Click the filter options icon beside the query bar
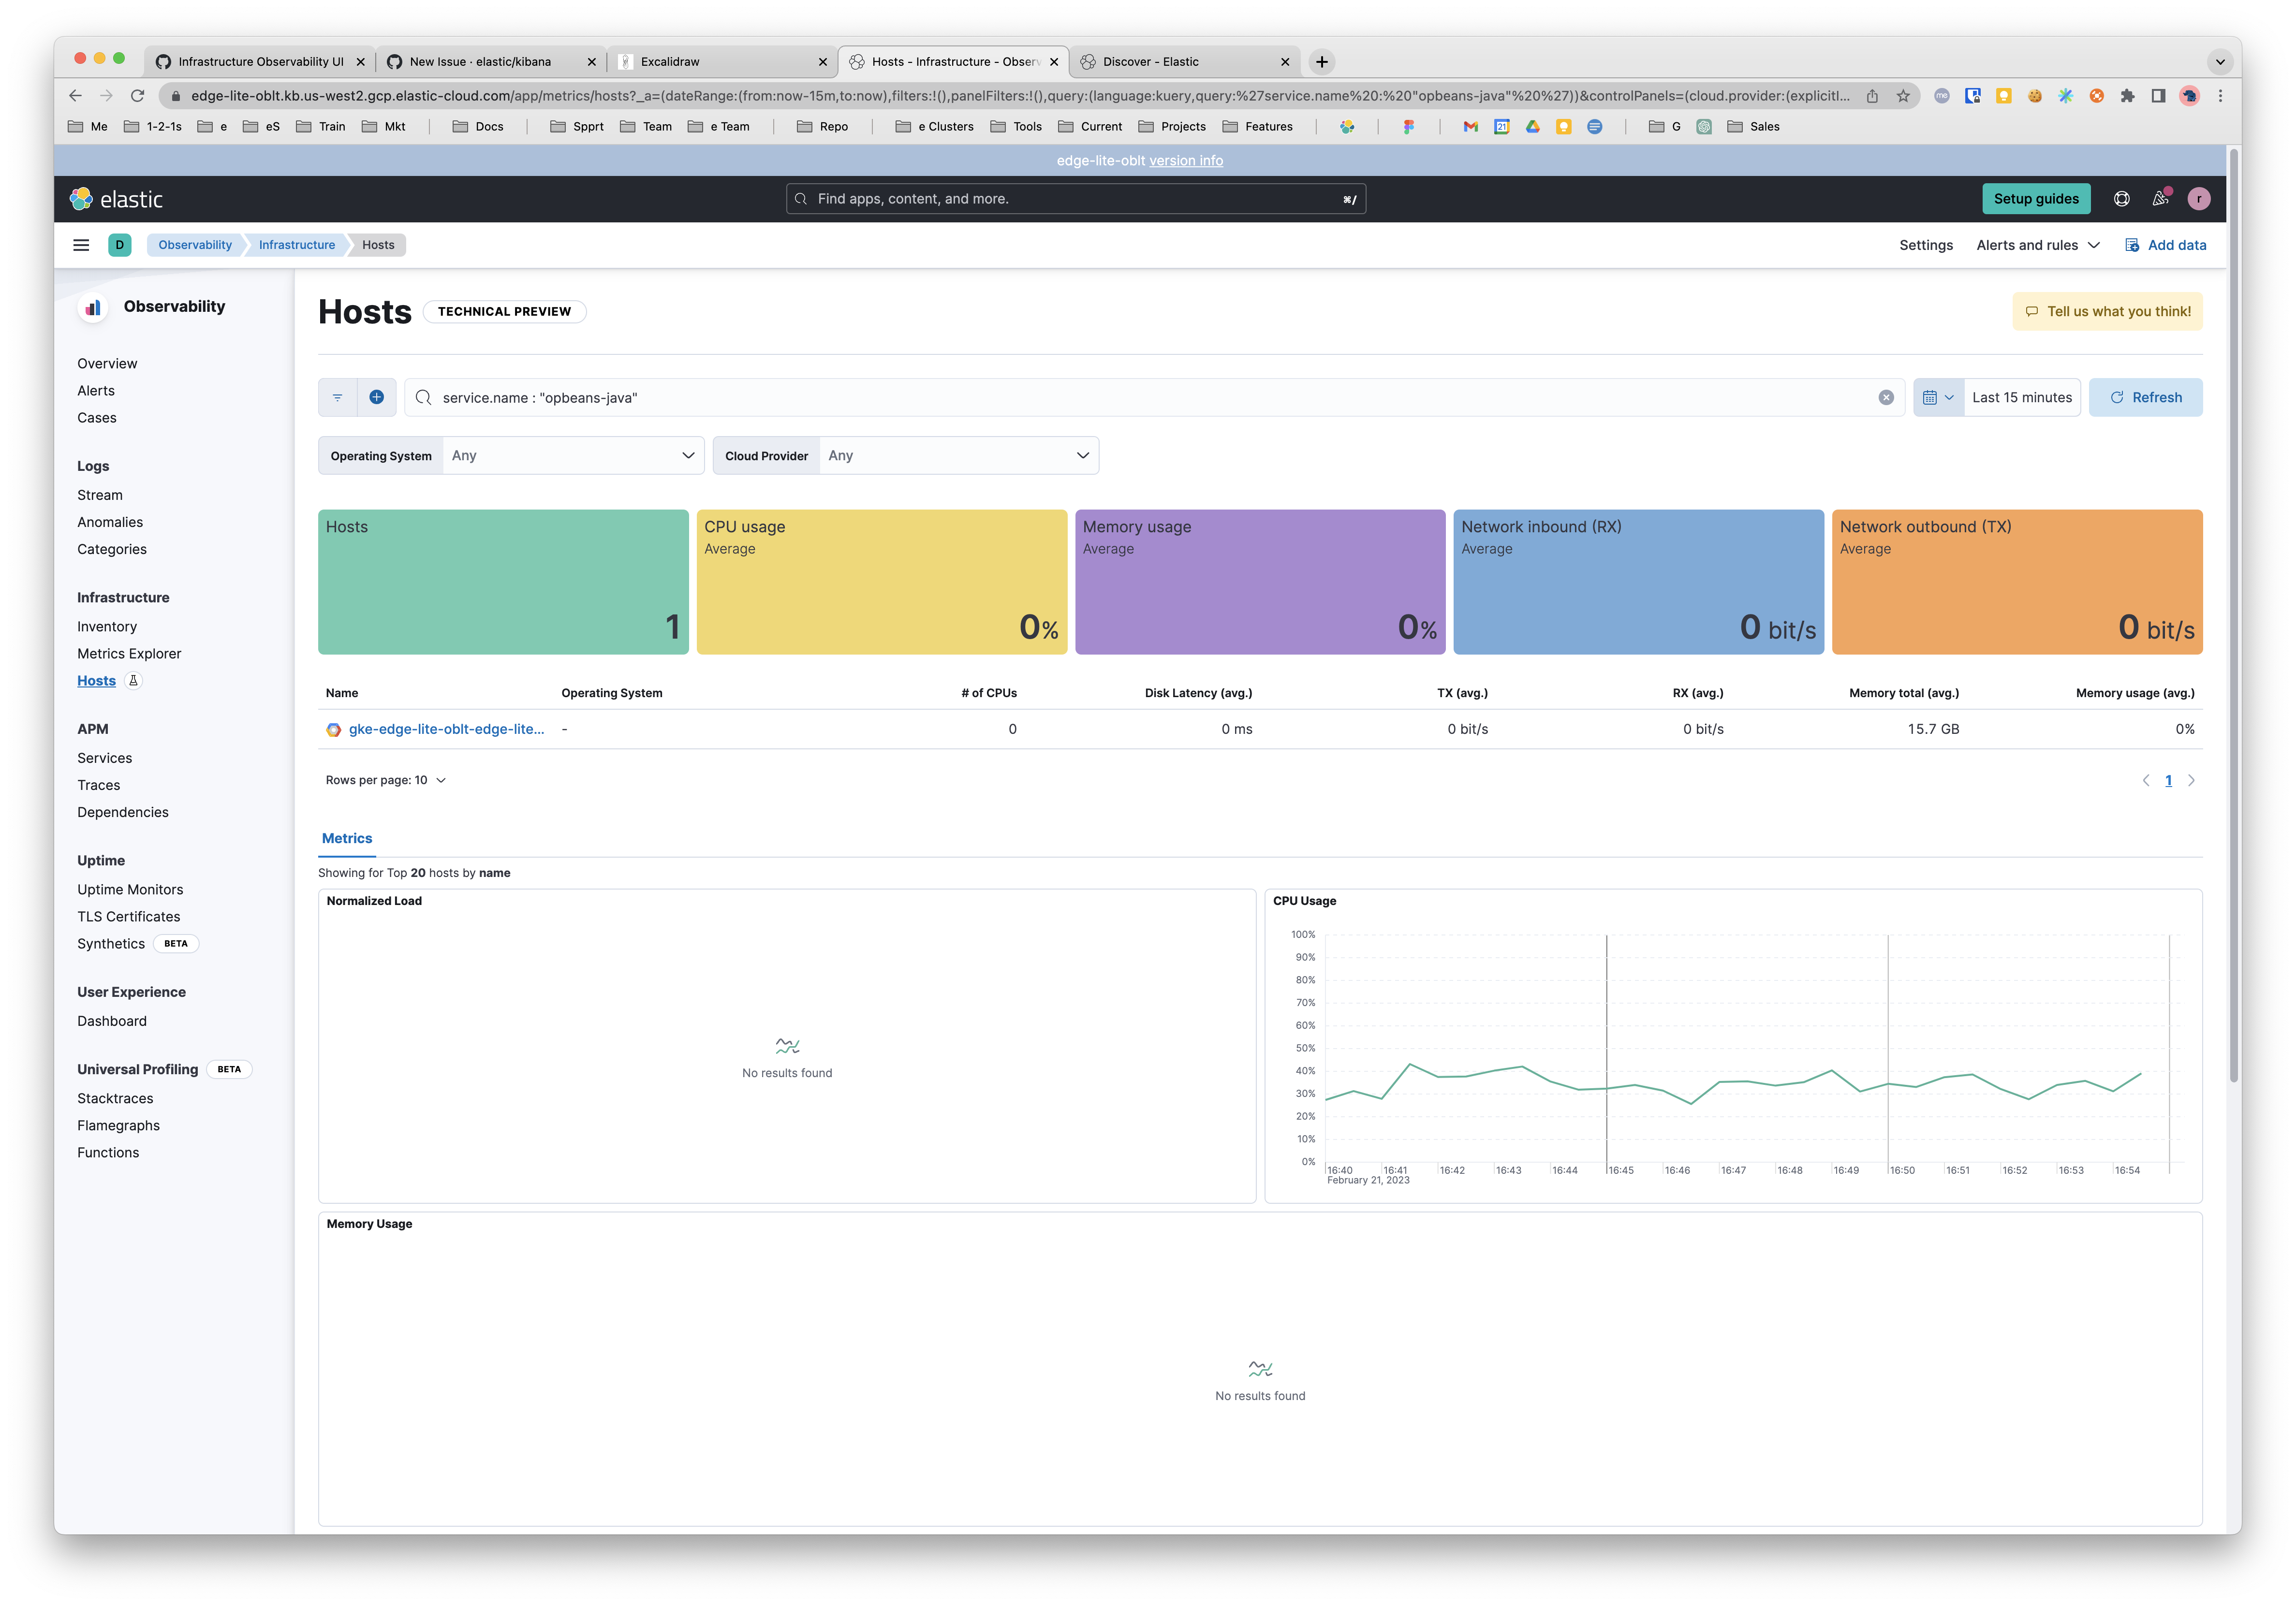This screenshot has width=2296, height=1606. (337, 397)
